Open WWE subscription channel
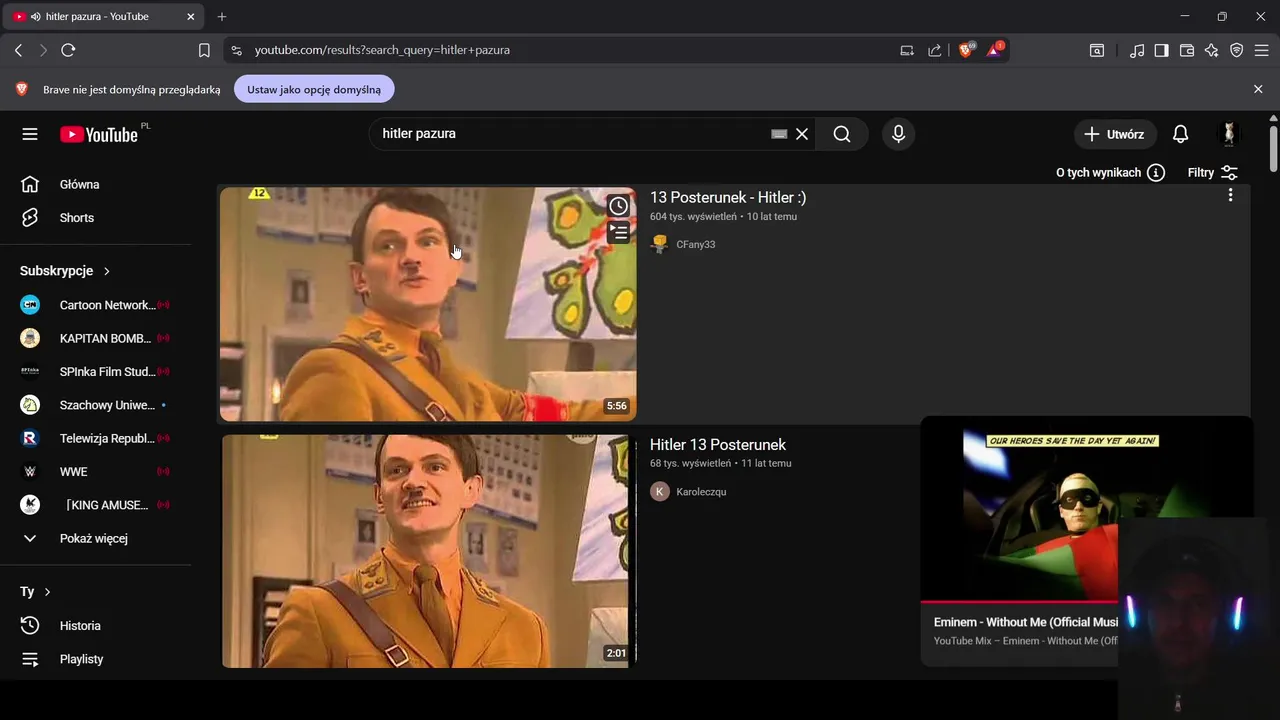Viewport: 1280px width, 720px height. point(95,472)
